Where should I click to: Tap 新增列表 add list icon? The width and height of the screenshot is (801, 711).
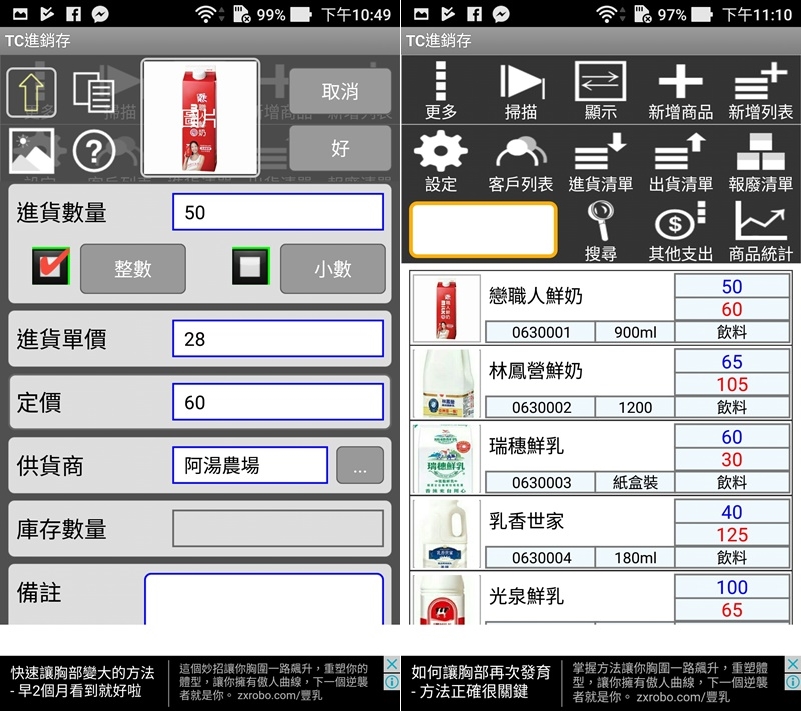point(760,91)
